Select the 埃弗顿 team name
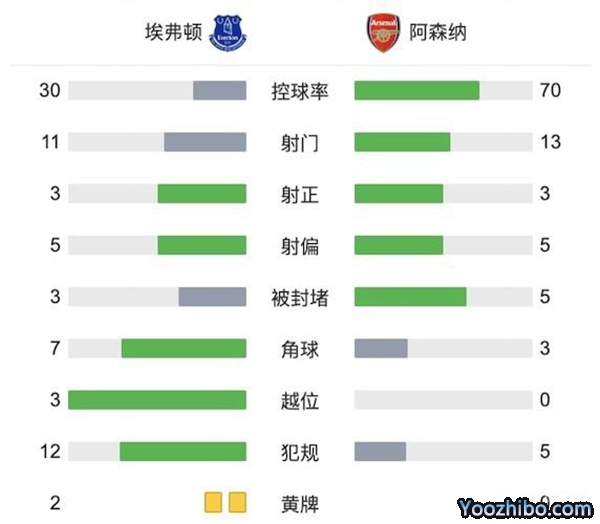The height and width of the screenshot is (524, 600). (x=174, y=32)
